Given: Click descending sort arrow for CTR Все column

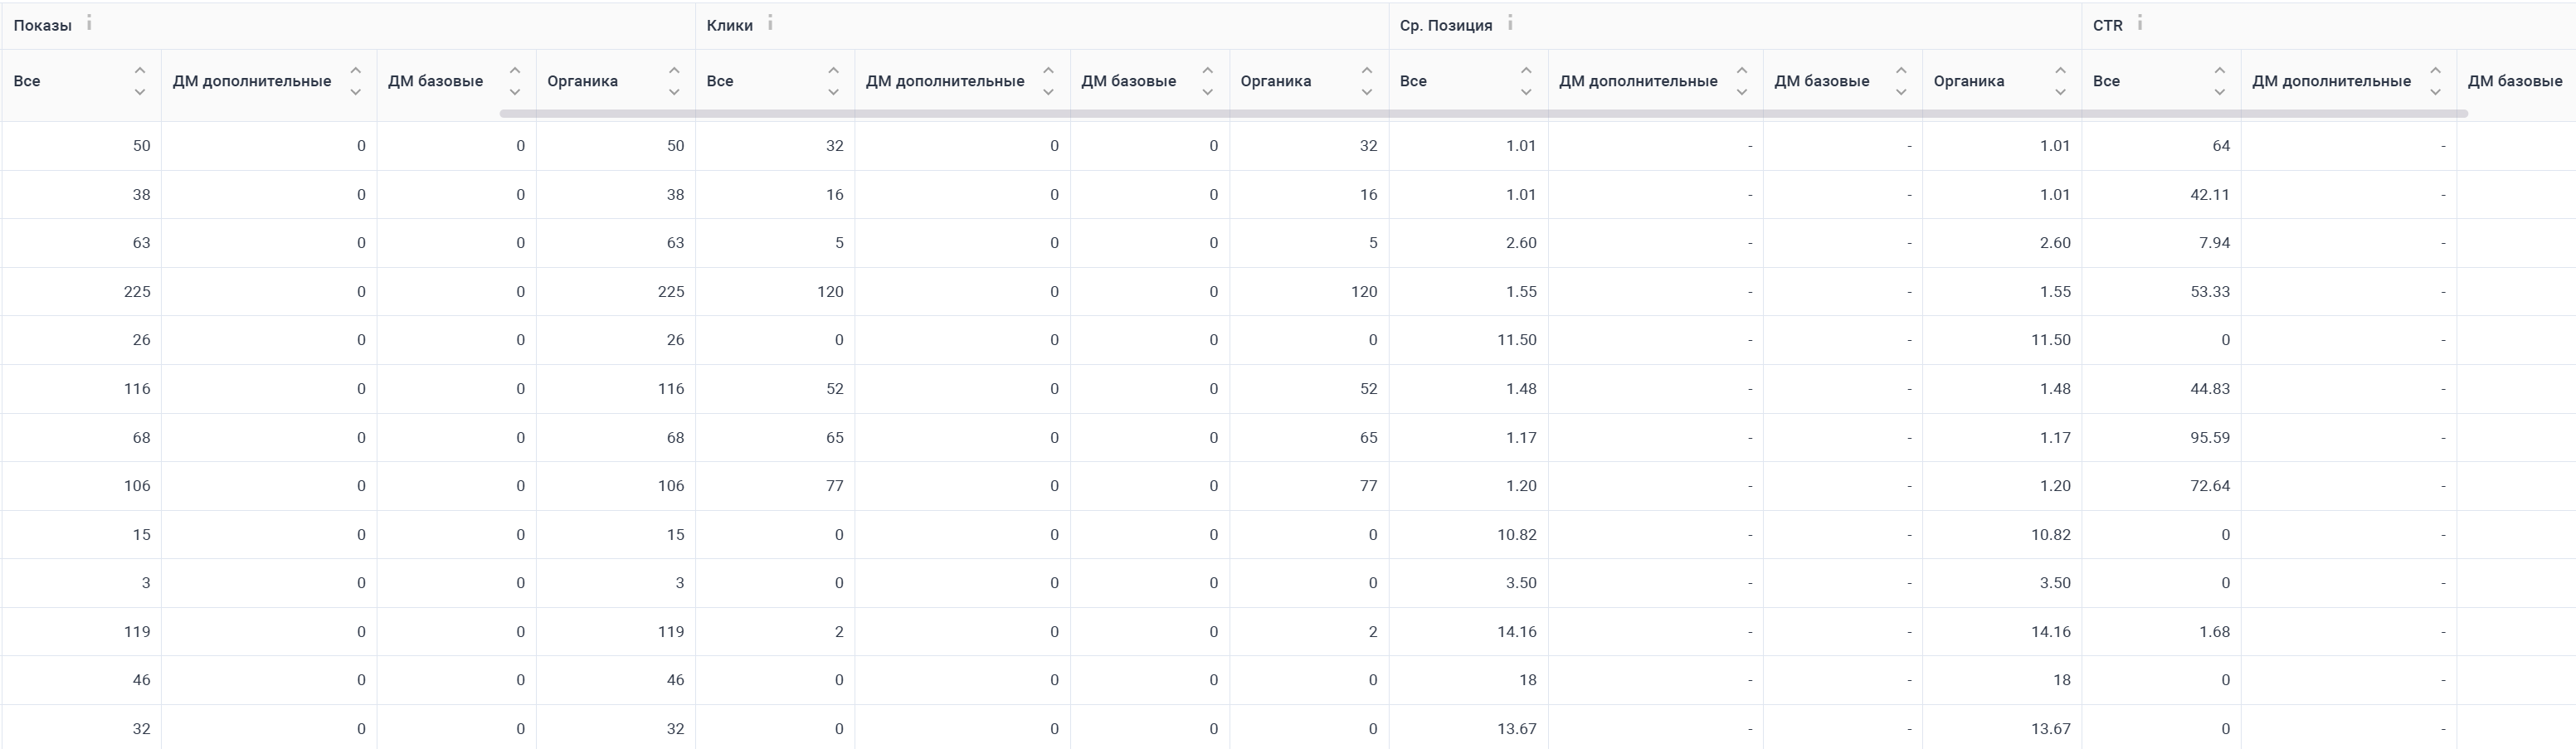Looking at the screenshot, I should pyautogui.click(x=2220, y=92).
